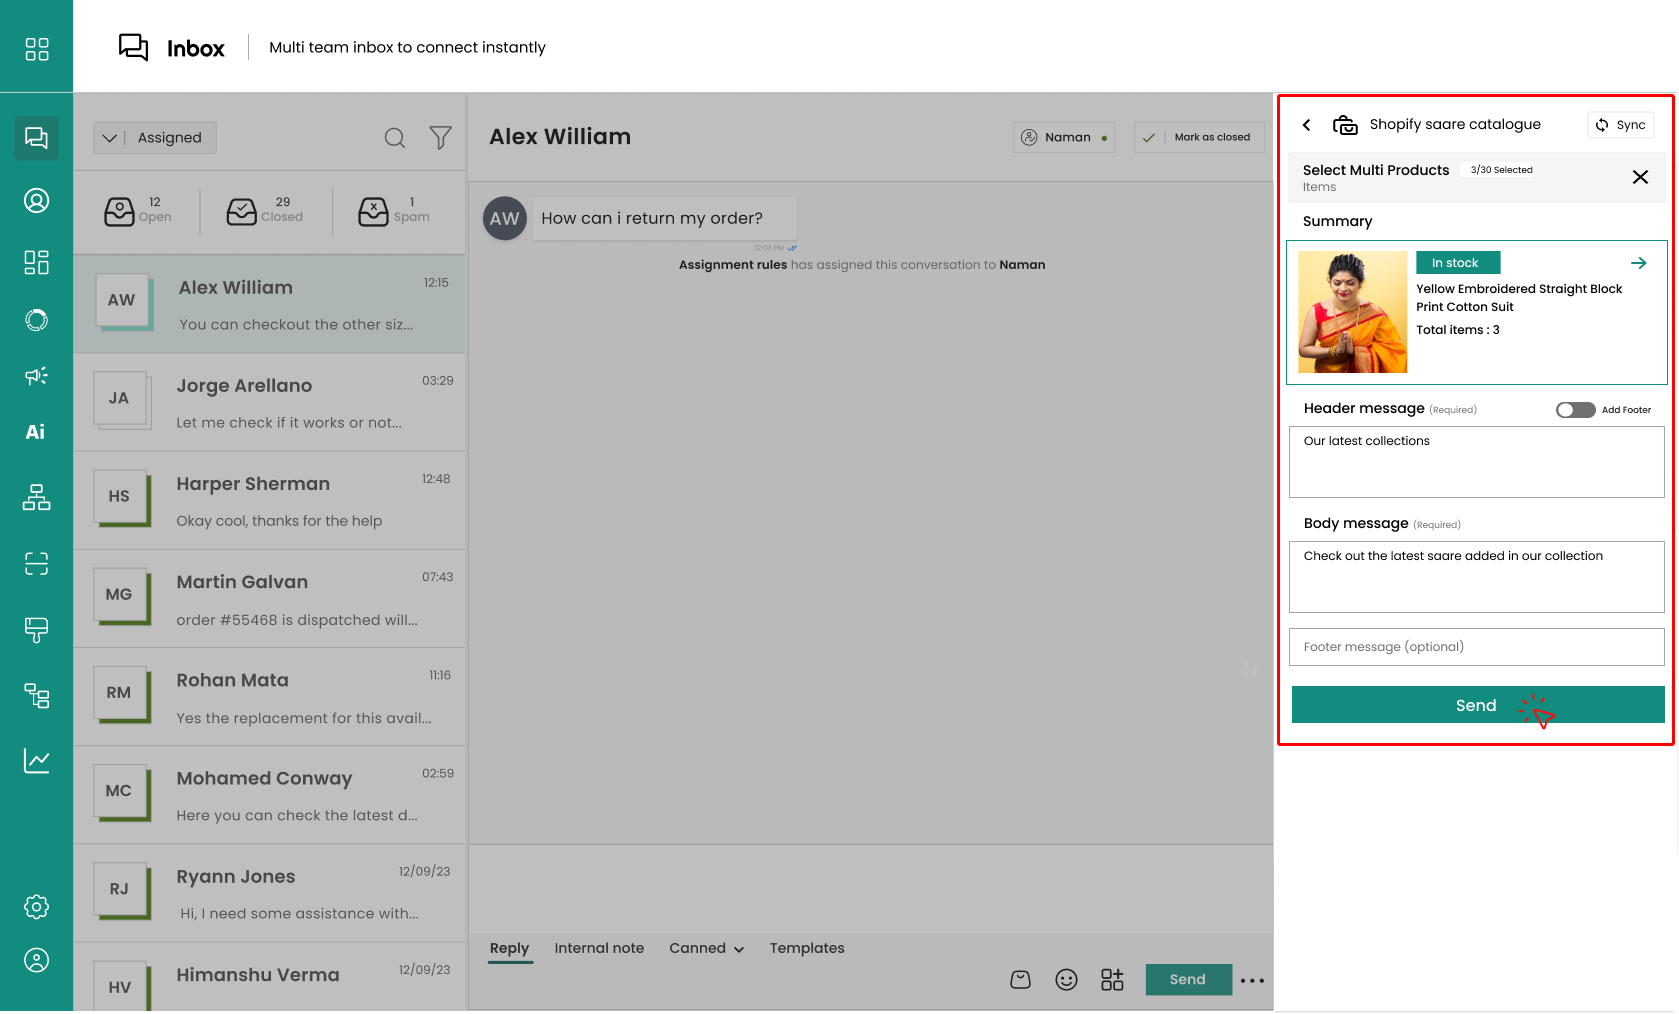
Task: Open the settings gear in the sidebar
Action: click(x=36, y=907)
